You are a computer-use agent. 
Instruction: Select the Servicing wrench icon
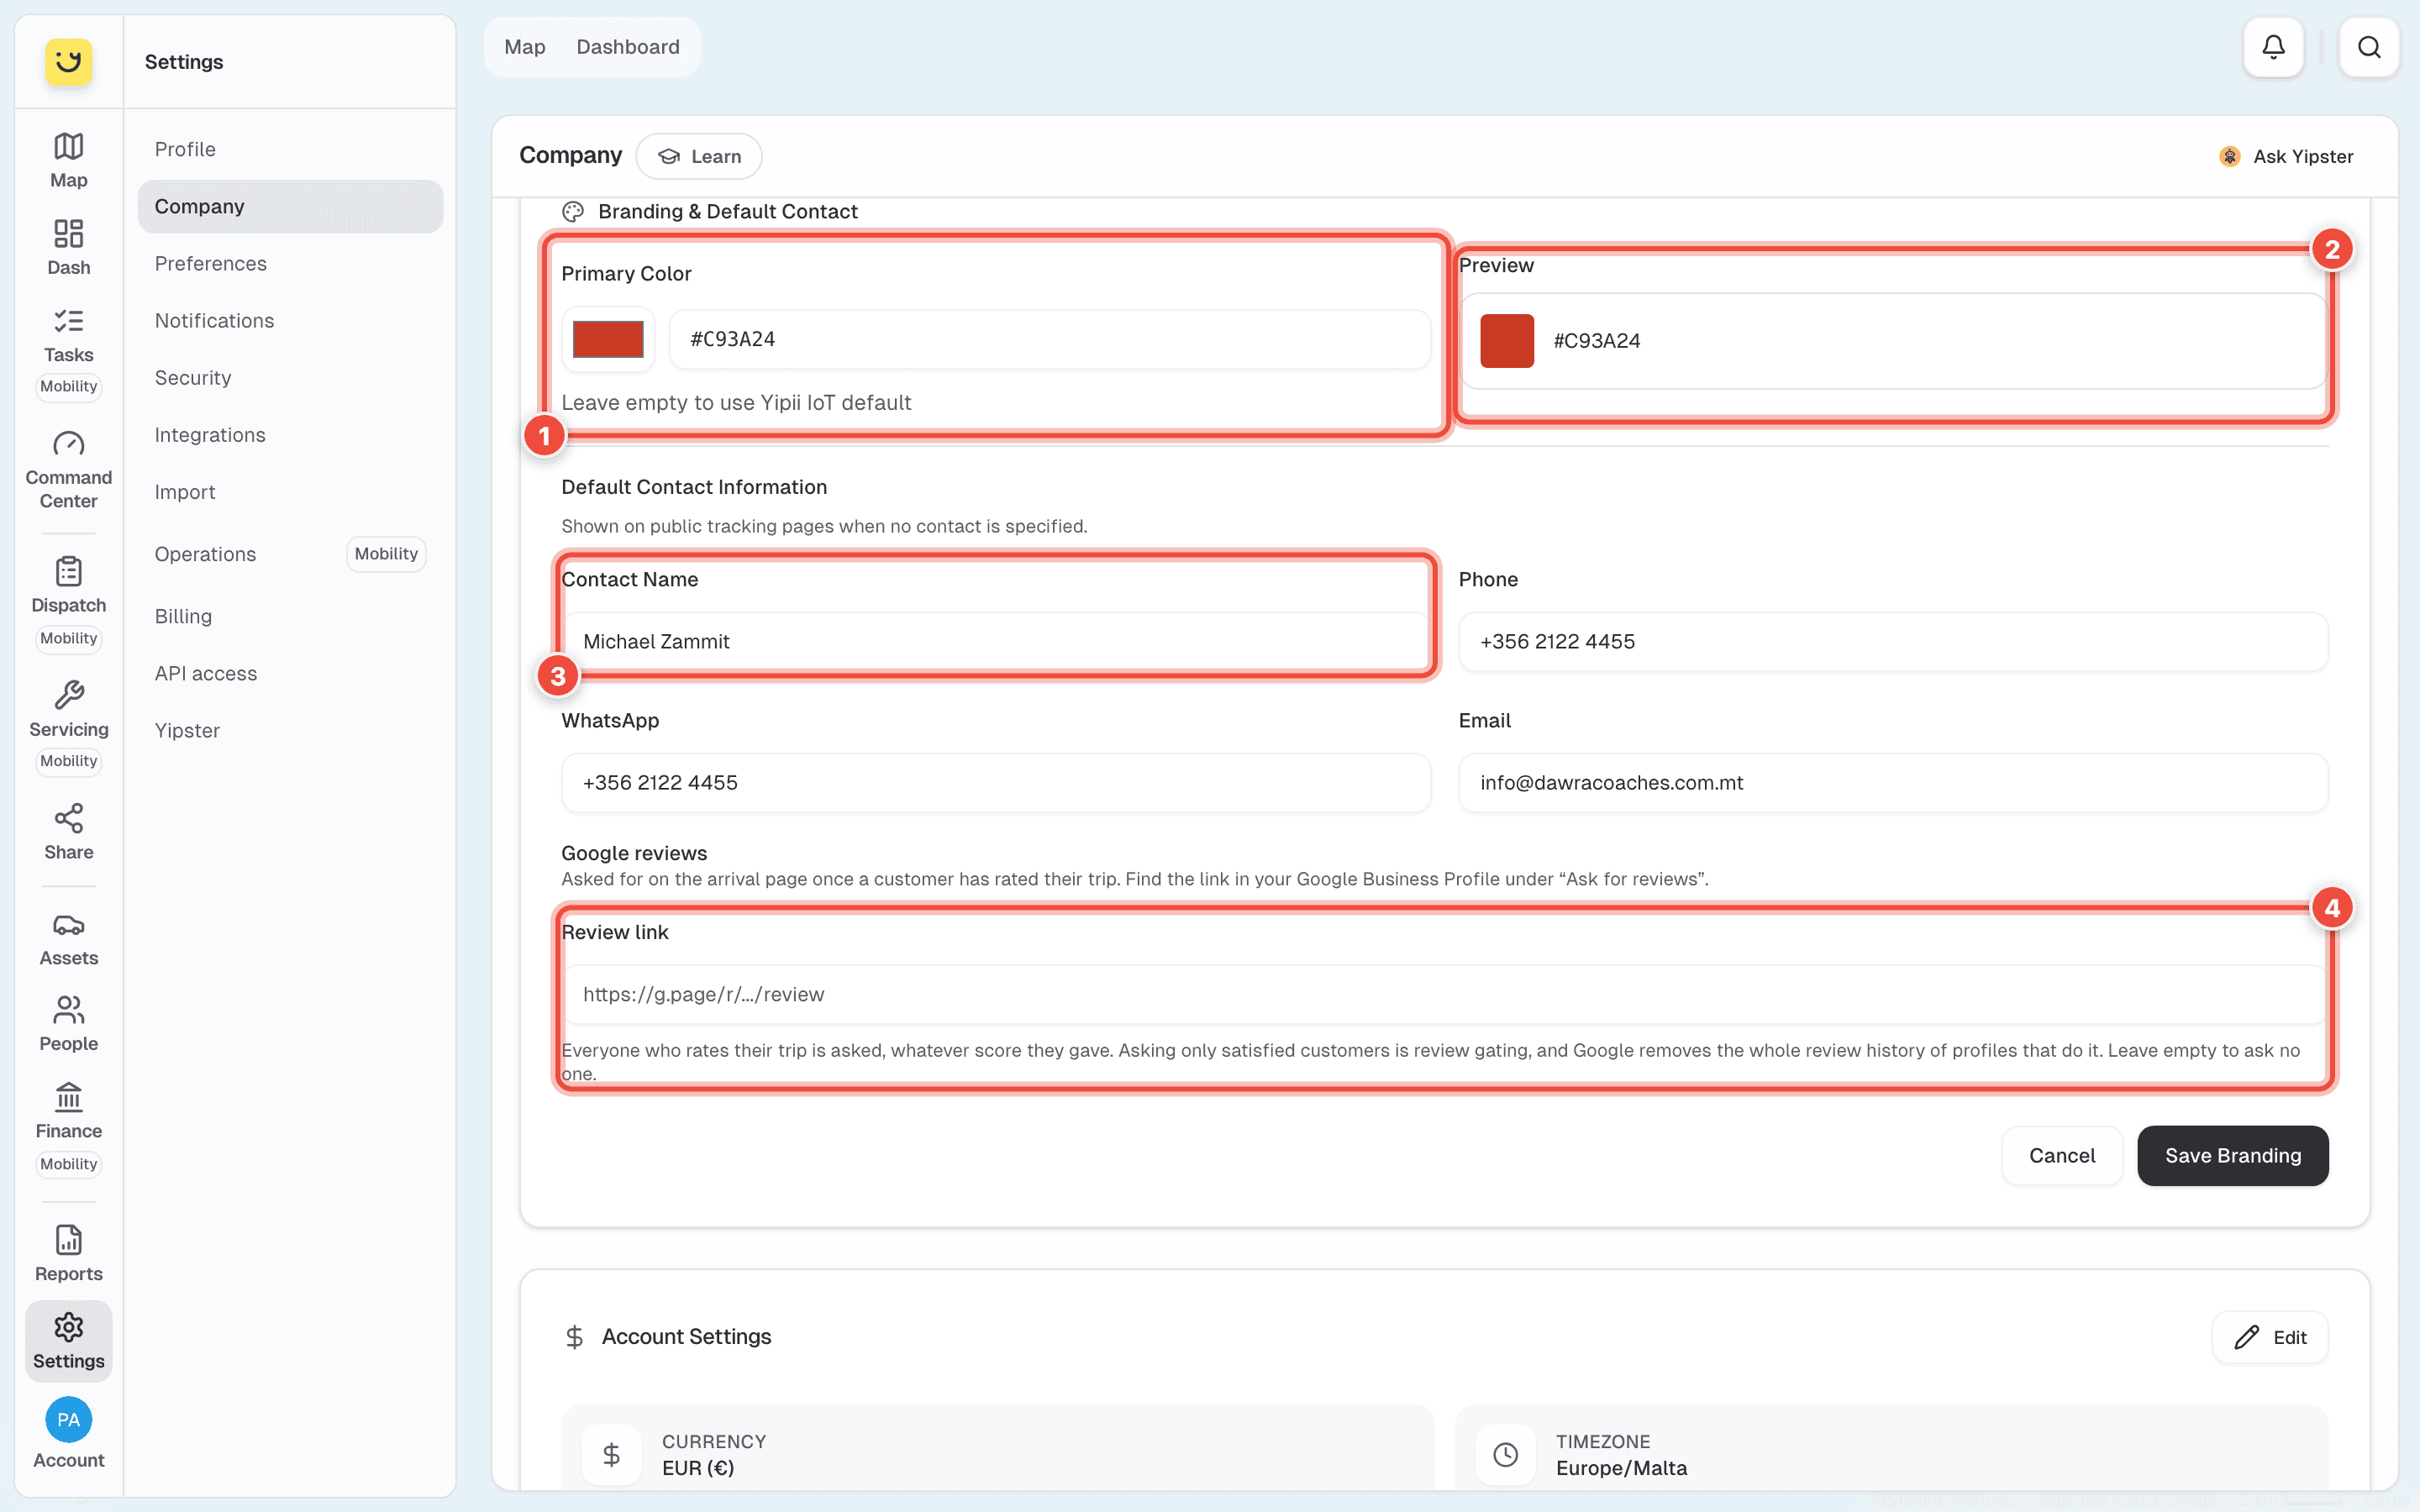coord(68,695)
